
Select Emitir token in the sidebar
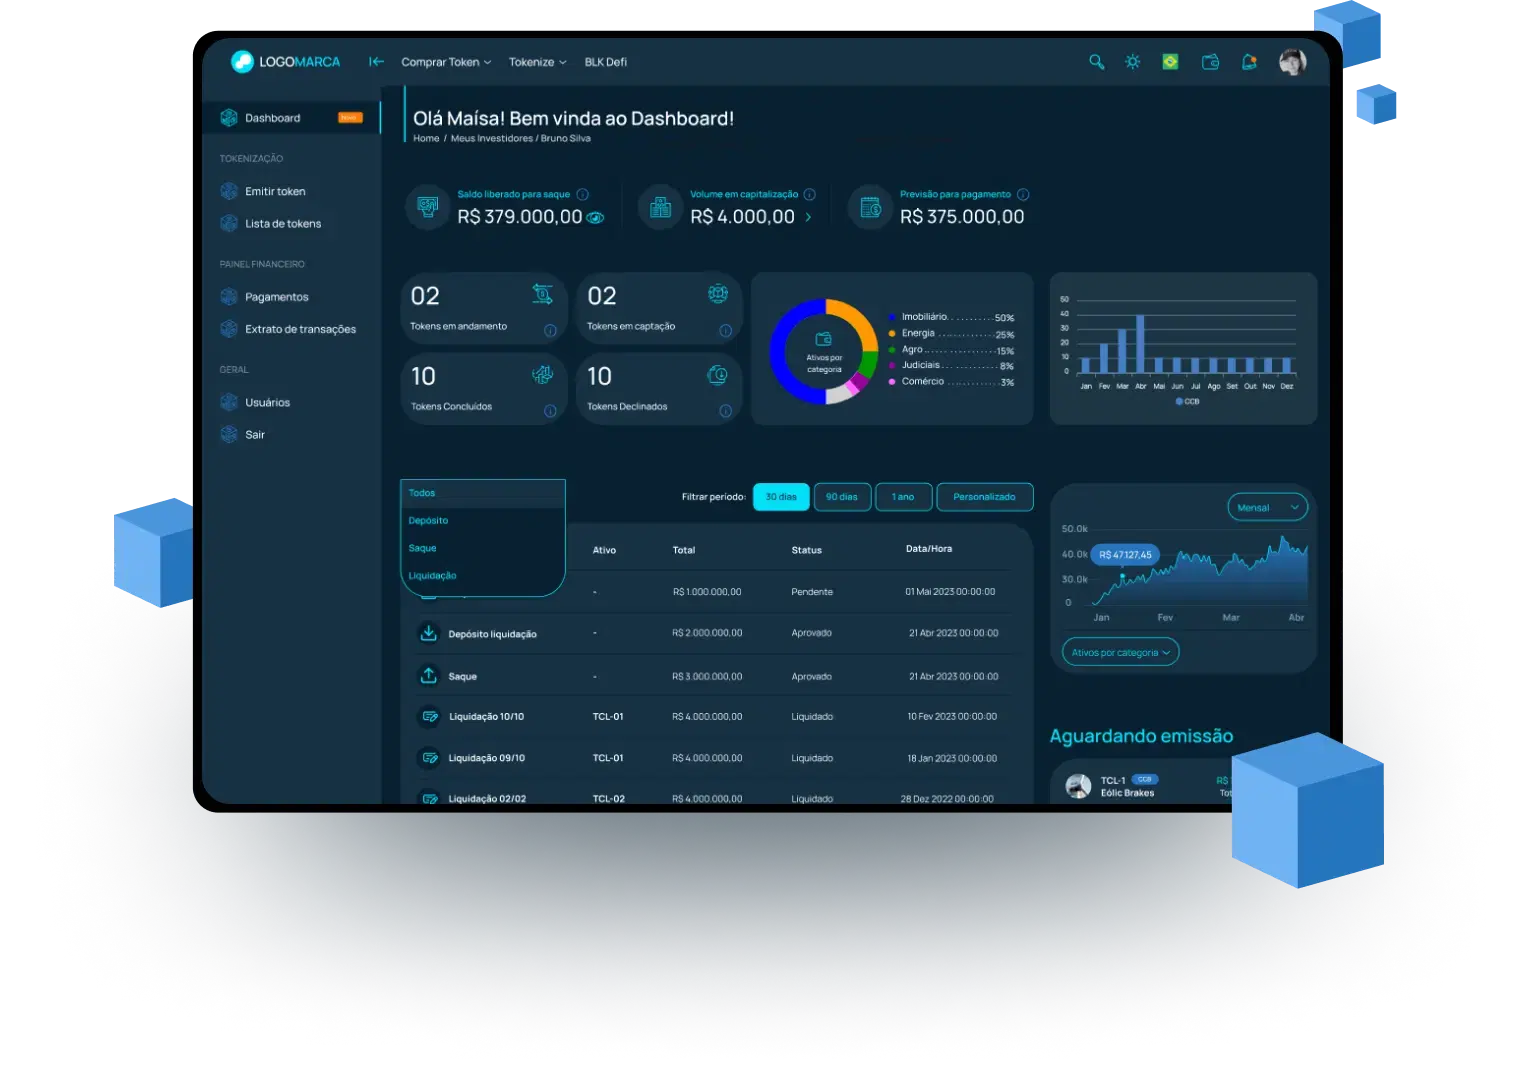[275, 191]
